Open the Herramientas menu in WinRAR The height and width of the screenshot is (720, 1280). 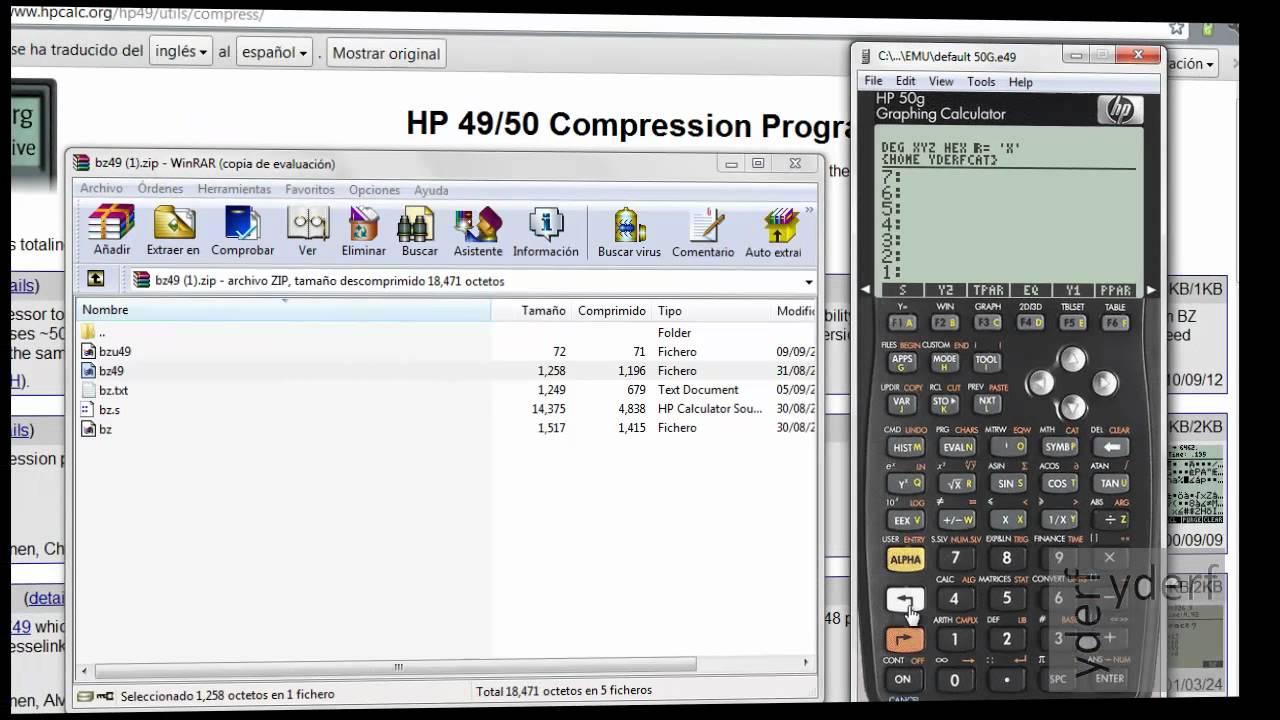[x=234, y=189]
